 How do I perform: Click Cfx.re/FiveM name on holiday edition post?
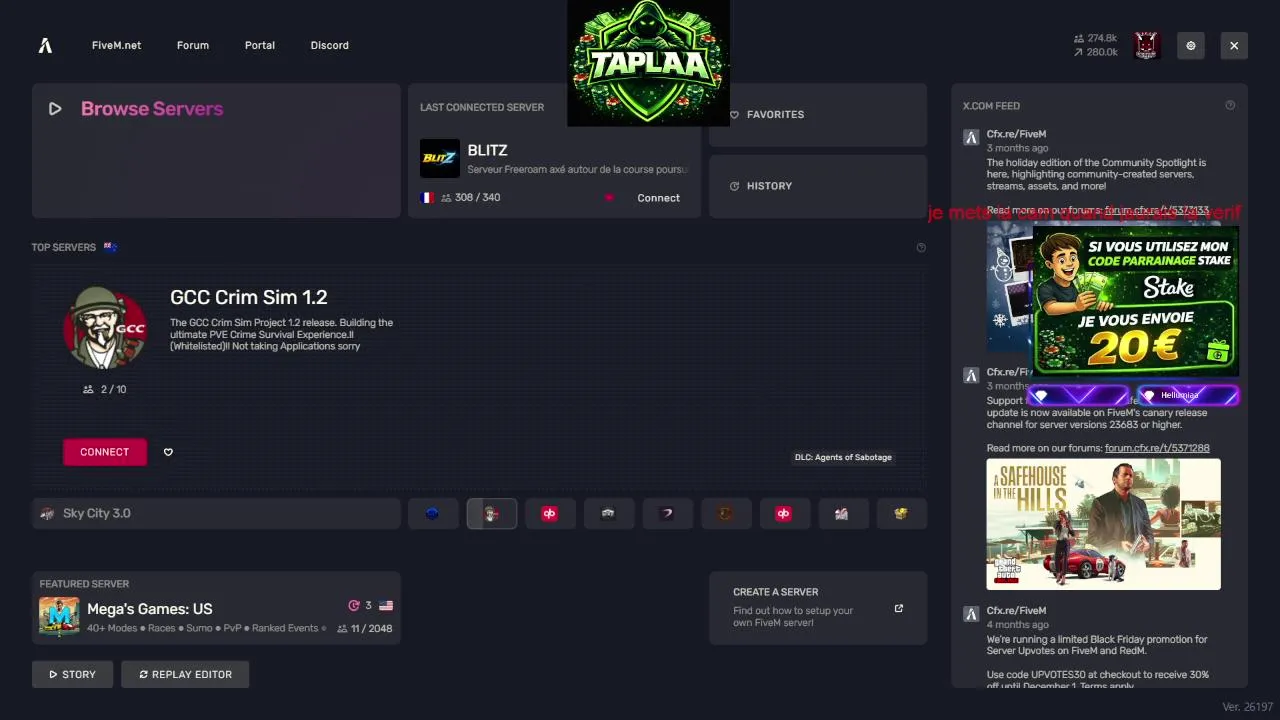1016,134
